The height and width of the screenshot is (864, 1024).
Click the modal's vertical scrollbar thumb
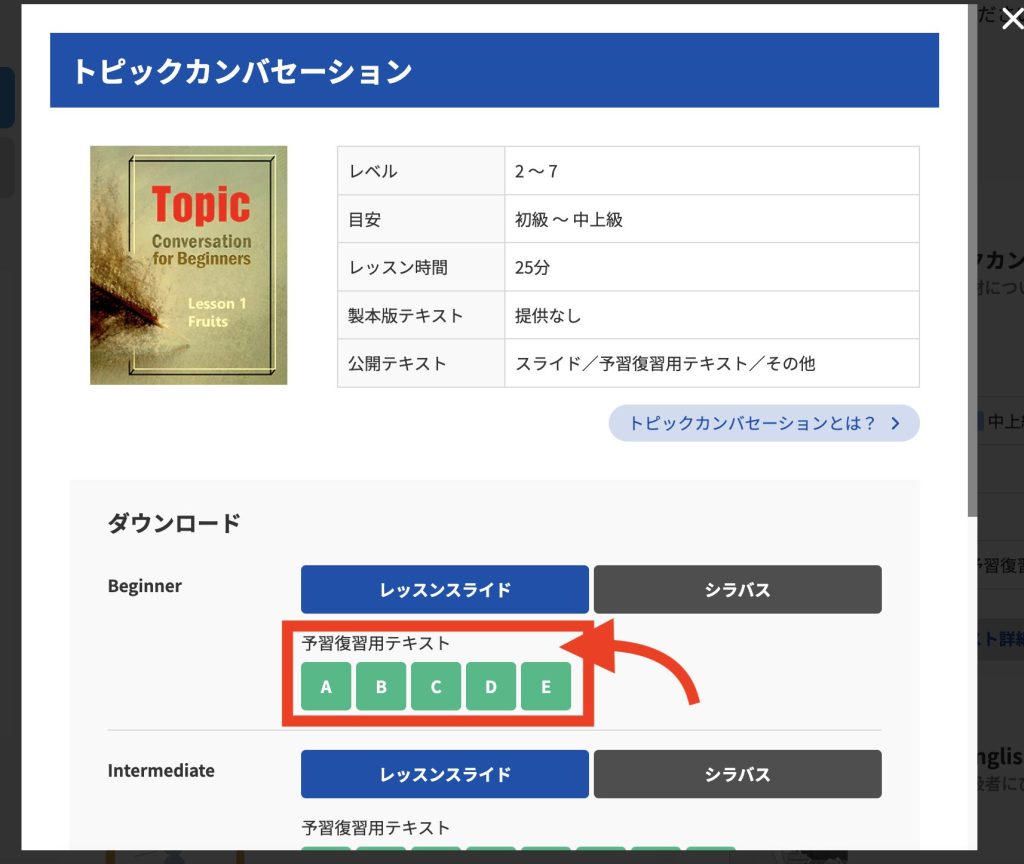(x=972, y=261)
